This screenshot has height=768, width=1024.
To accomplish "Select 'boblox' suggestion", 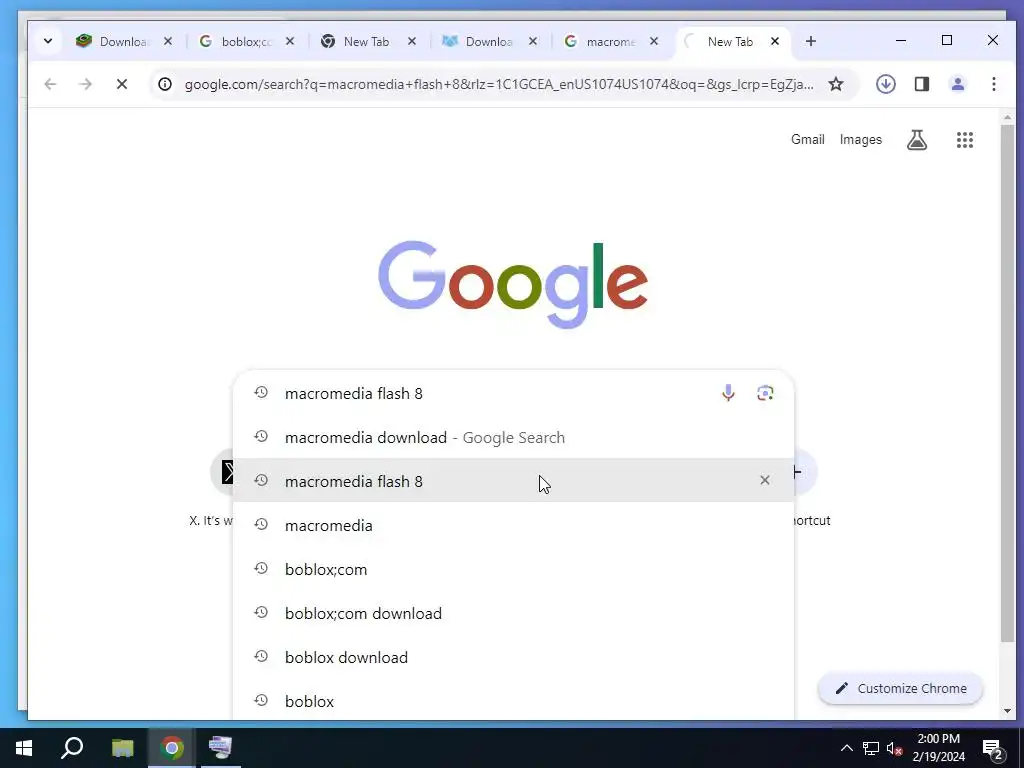I will point(513,701).
